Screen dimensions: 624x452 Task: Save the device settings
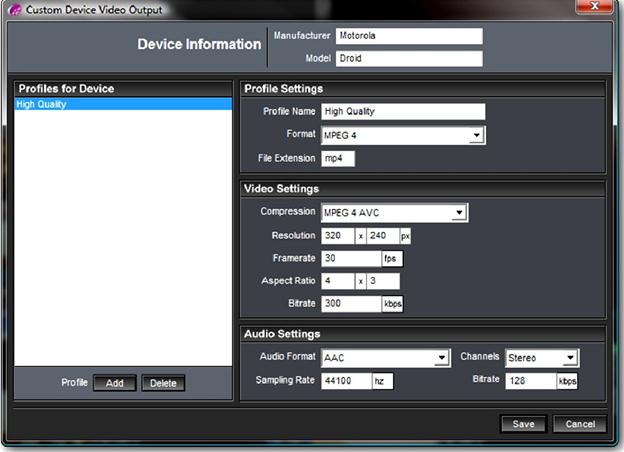click(523, 424)
